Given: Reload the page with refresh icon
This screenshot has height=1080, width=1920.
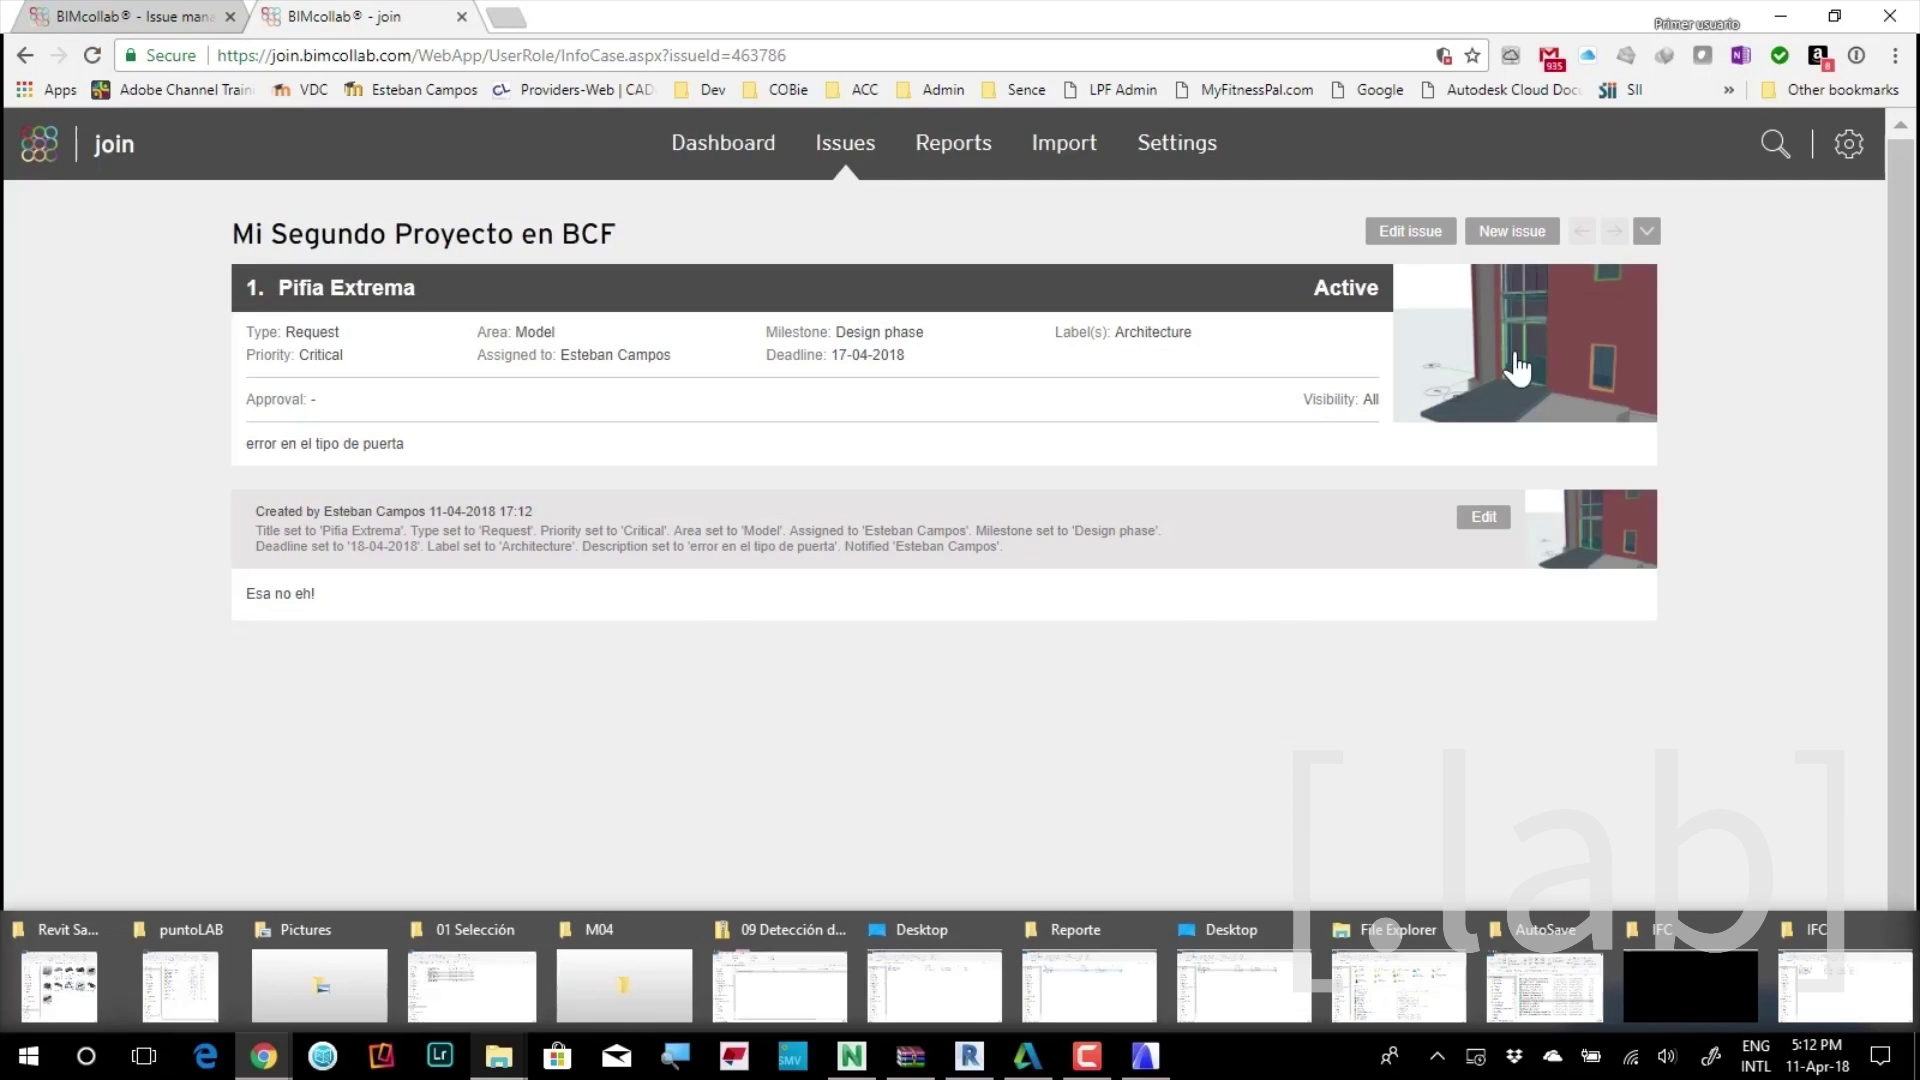Looking at the screenshot, I should 92,56.
